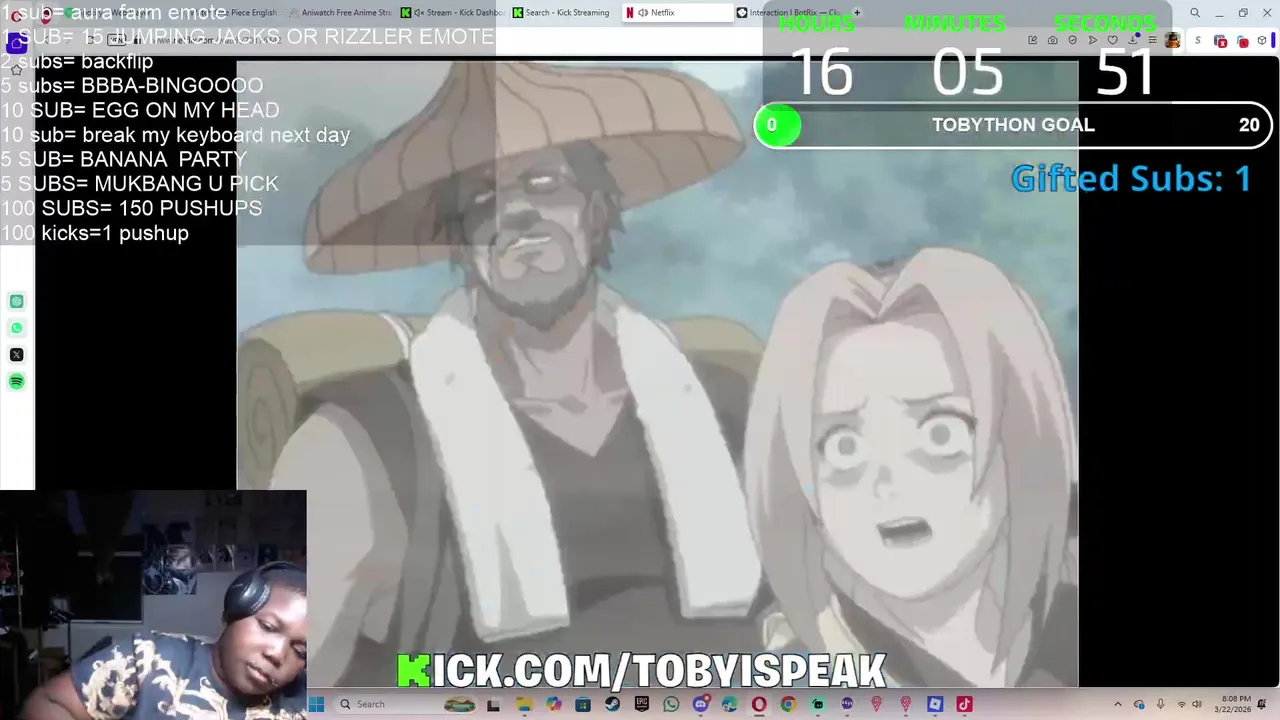
Task: Click the TOBYTHON GOAL progress bar
Action: pos(1013,125)
